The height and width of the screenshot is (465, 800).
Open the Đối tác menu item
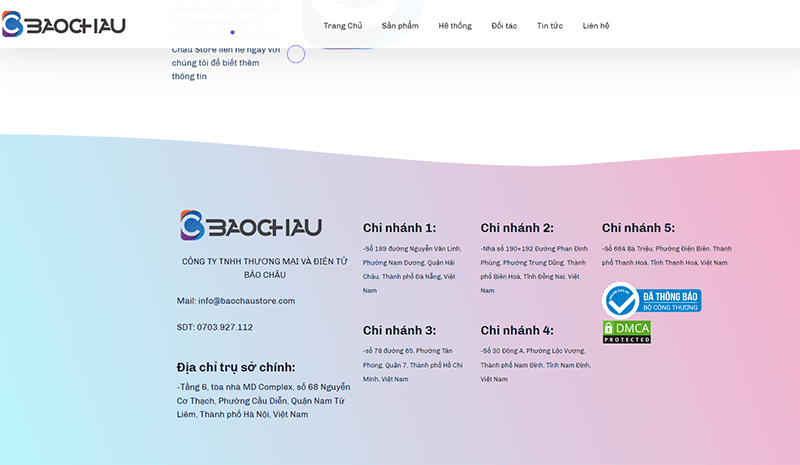(504, 26)
